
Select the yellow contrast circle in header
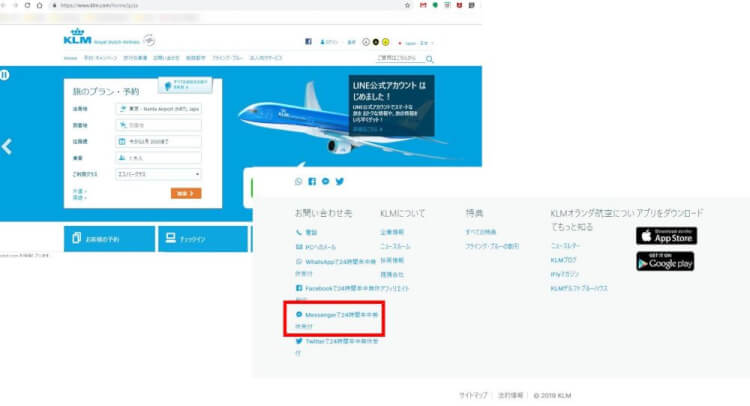click(386, 42)
